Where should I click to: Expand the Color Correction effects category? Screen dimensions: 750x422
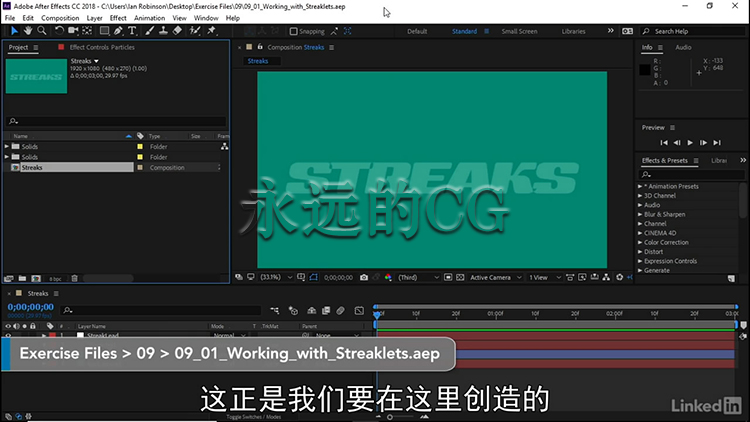tap(640, 242)
